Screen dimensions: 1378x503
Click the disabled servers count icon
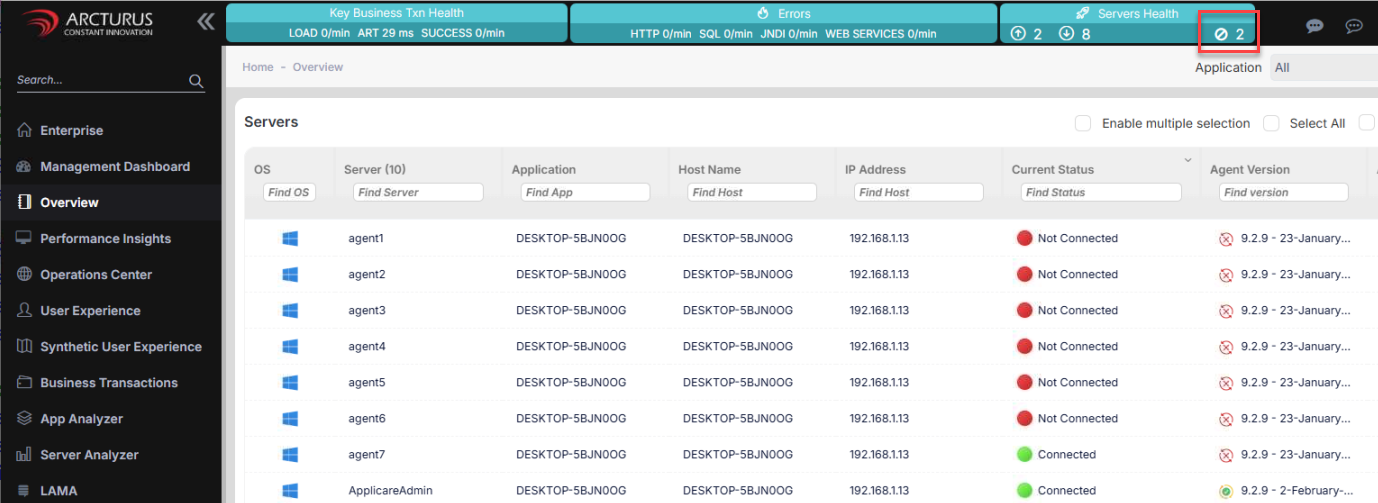click(1220, 34)
